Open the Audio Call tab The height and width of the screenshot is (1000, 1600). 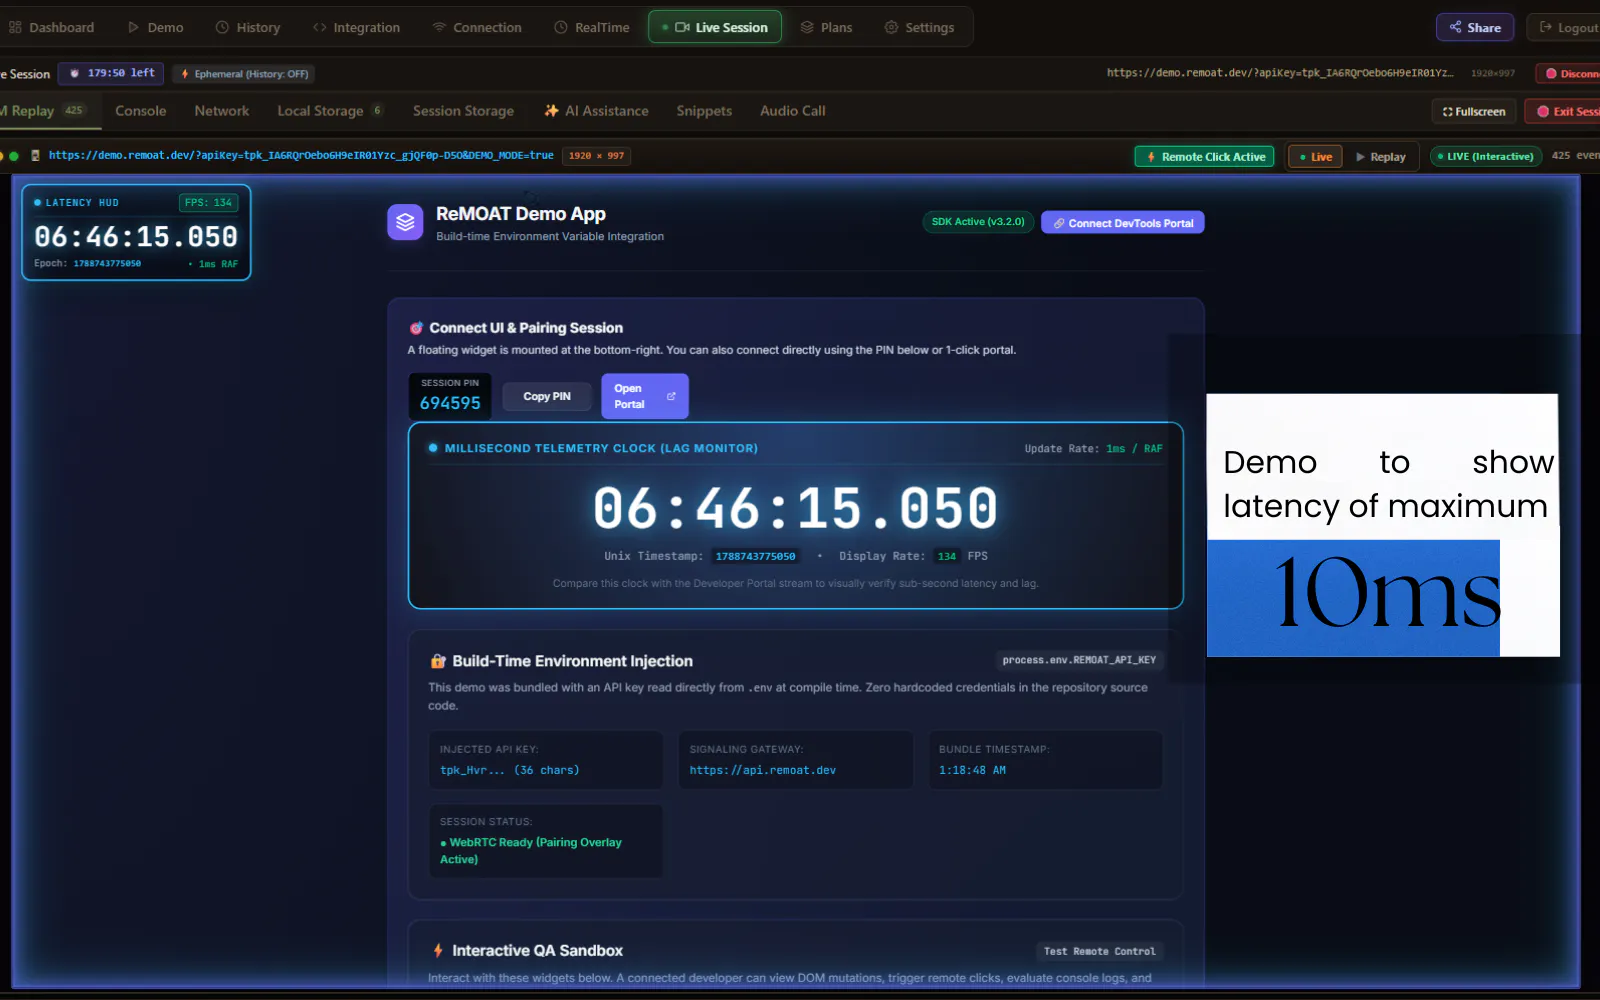coord(793,111)
